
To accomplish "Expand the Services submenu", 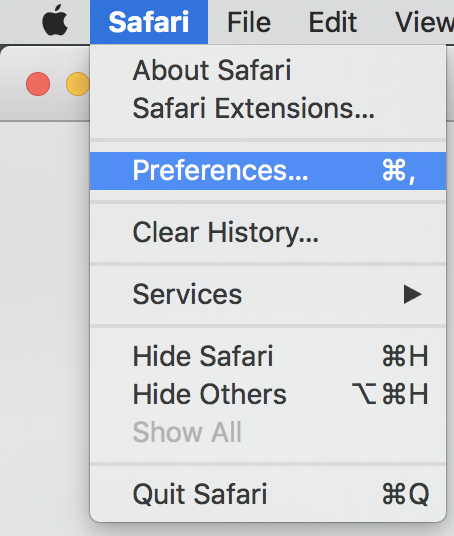I will [x=268, y=294].
